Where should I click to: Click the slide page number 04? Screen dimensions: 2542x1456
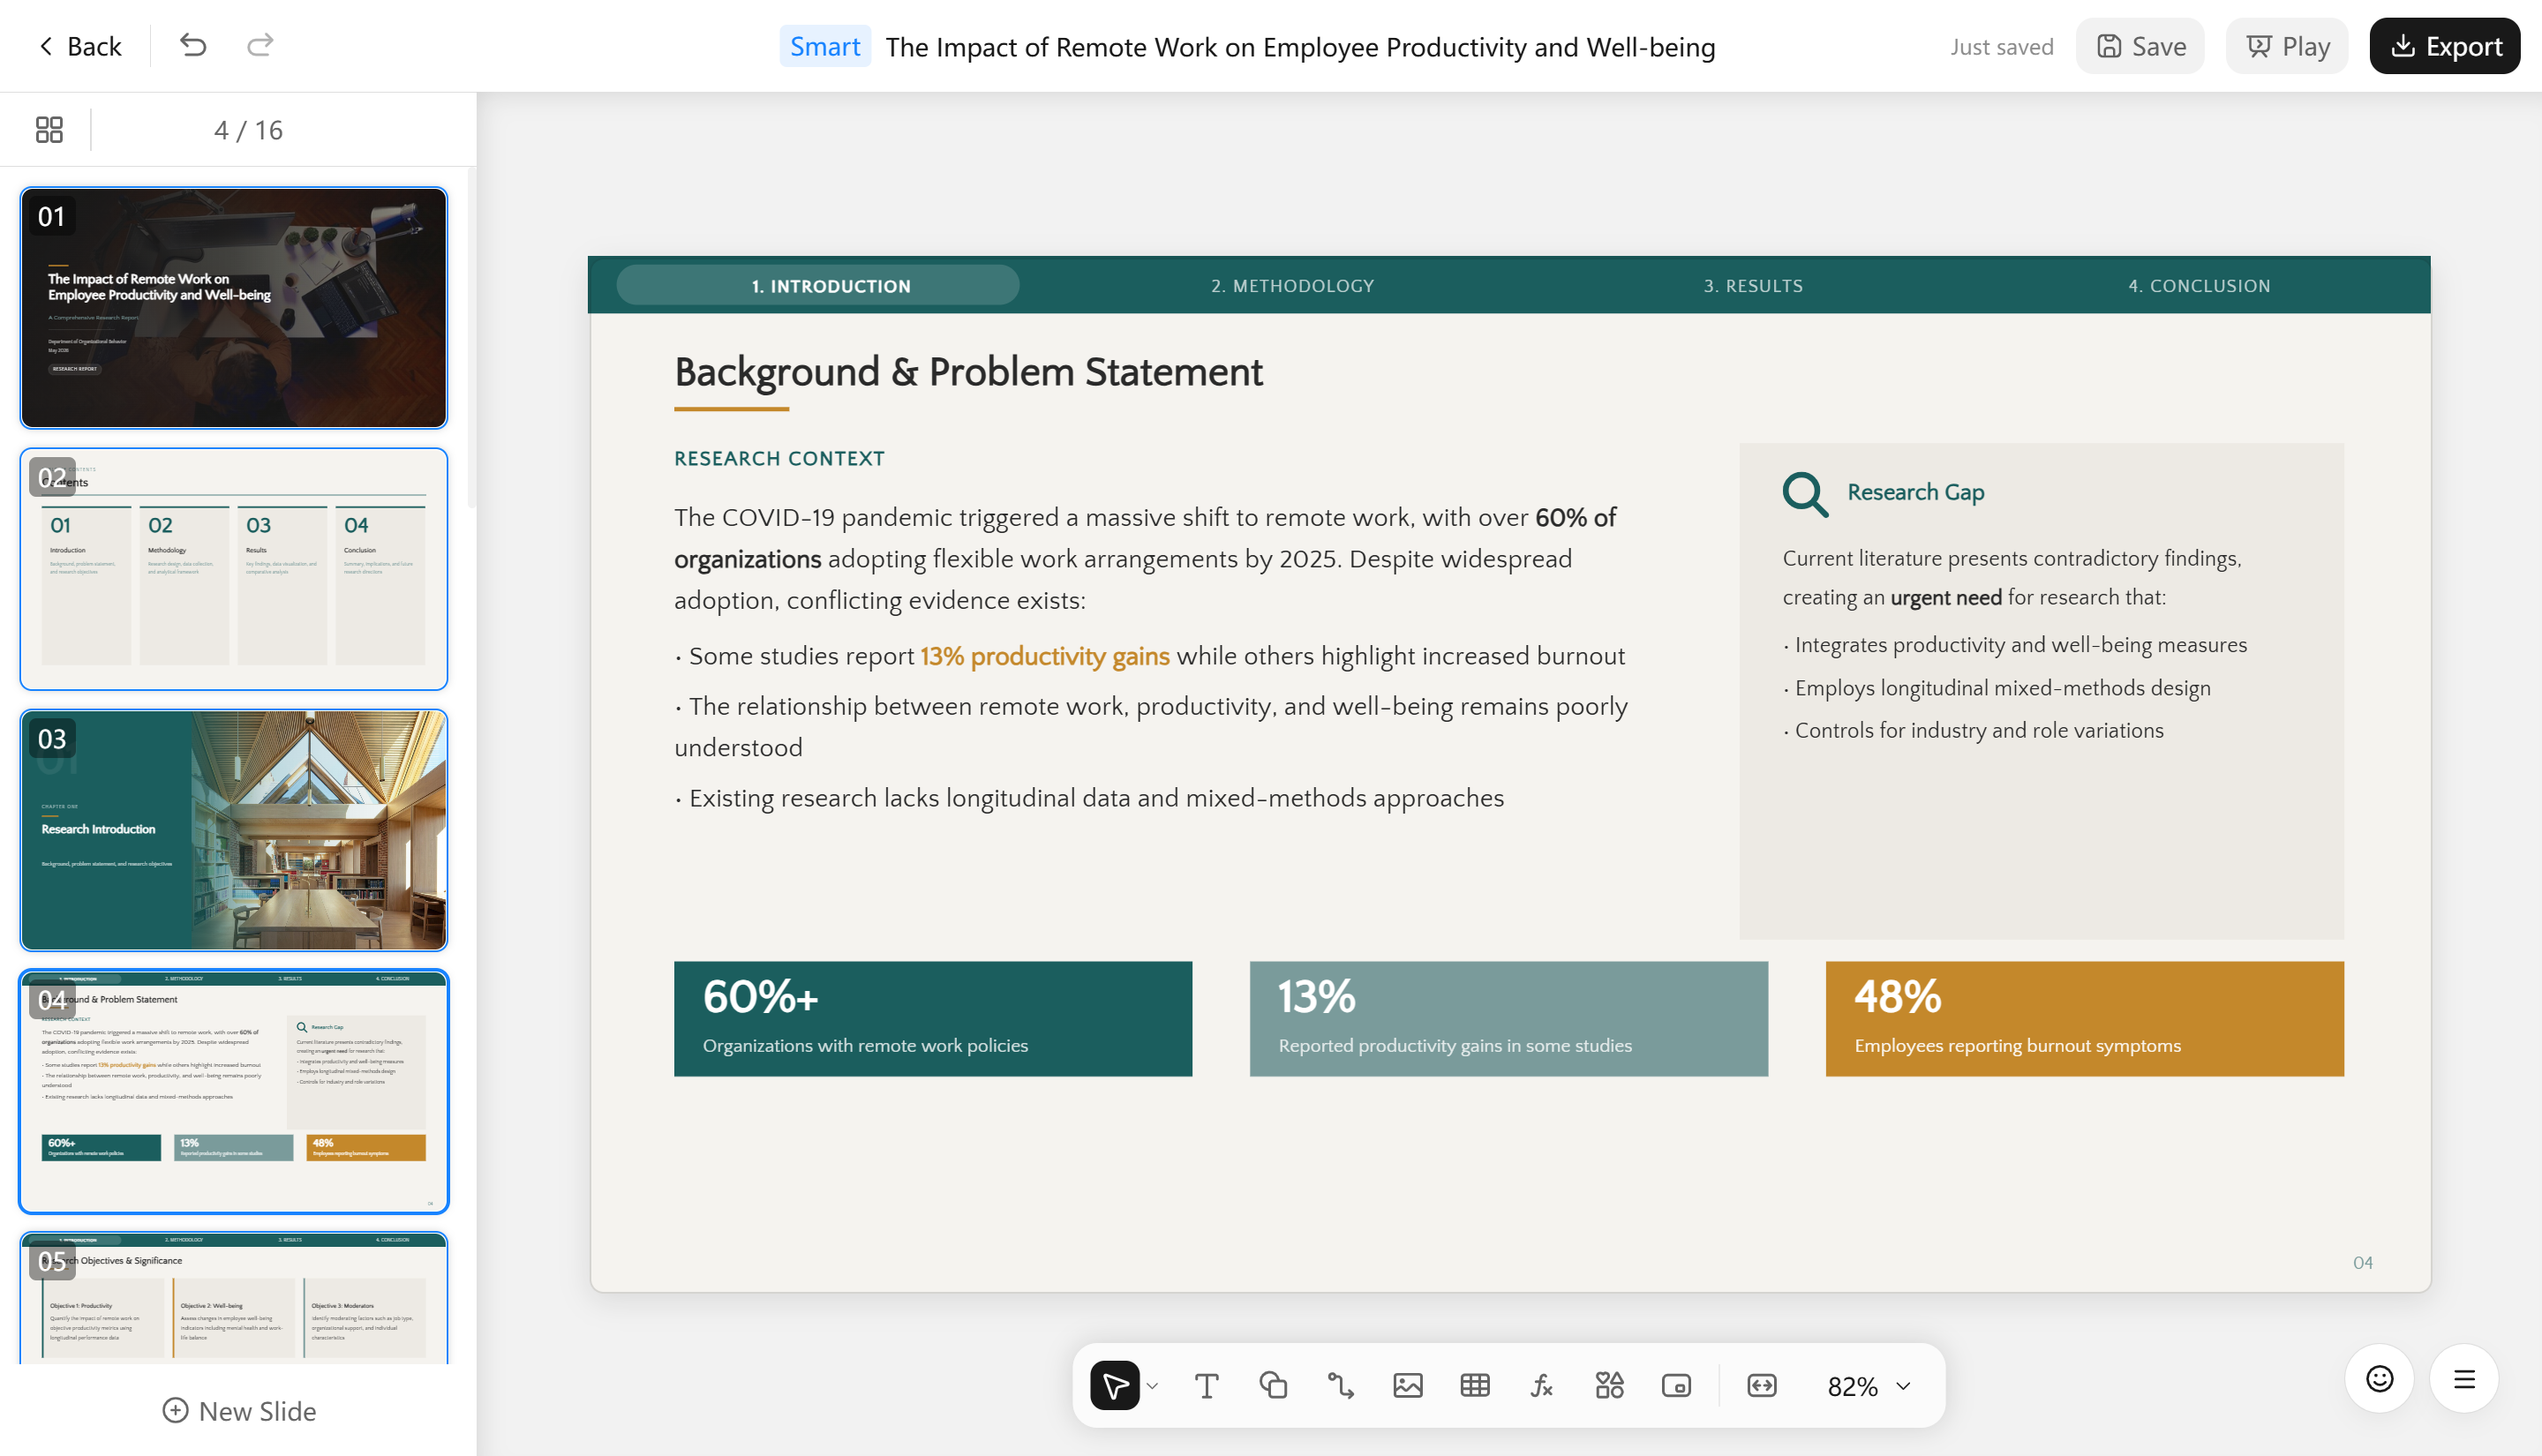click(2363, 1263)
